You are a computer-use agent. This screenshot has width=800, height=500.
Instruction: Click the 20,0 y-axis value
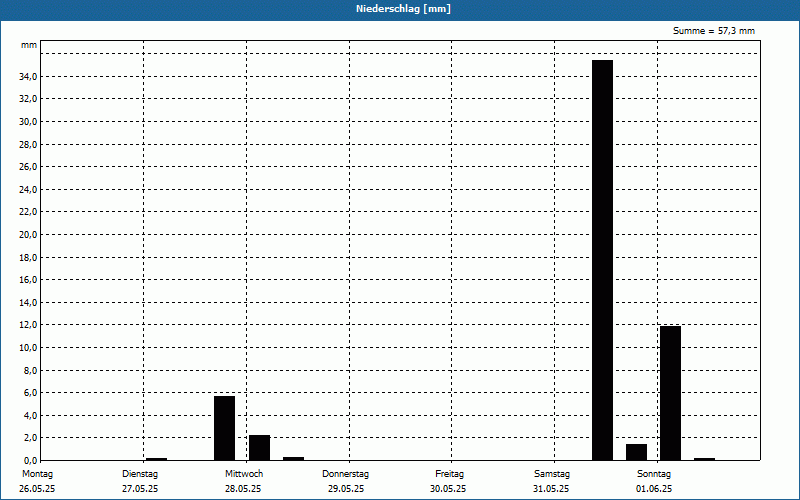29,235
